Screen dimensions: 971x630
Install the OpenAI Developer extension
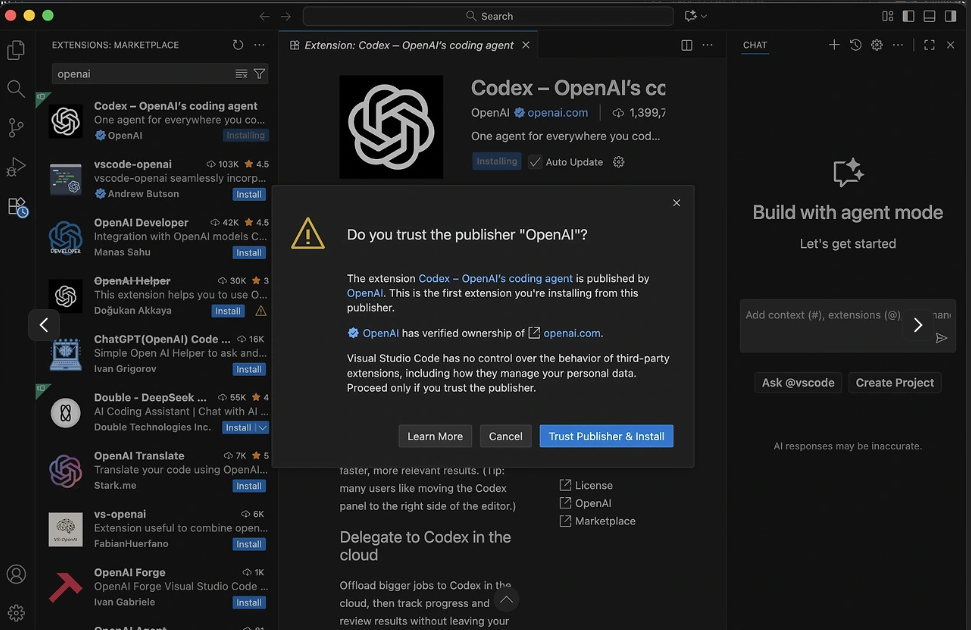coord(249,253)
